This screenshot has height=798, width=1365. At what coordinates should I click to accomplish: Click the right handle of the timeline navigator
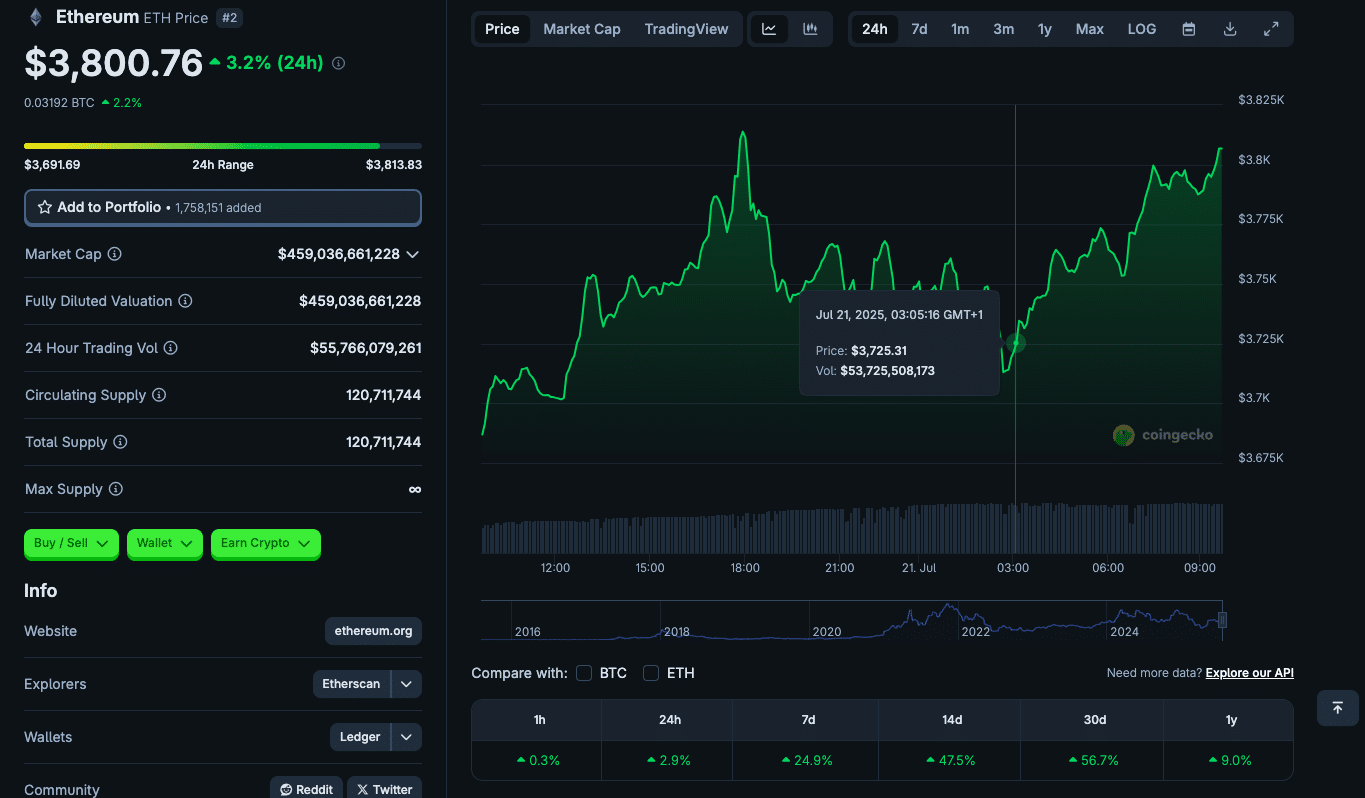1222,620
